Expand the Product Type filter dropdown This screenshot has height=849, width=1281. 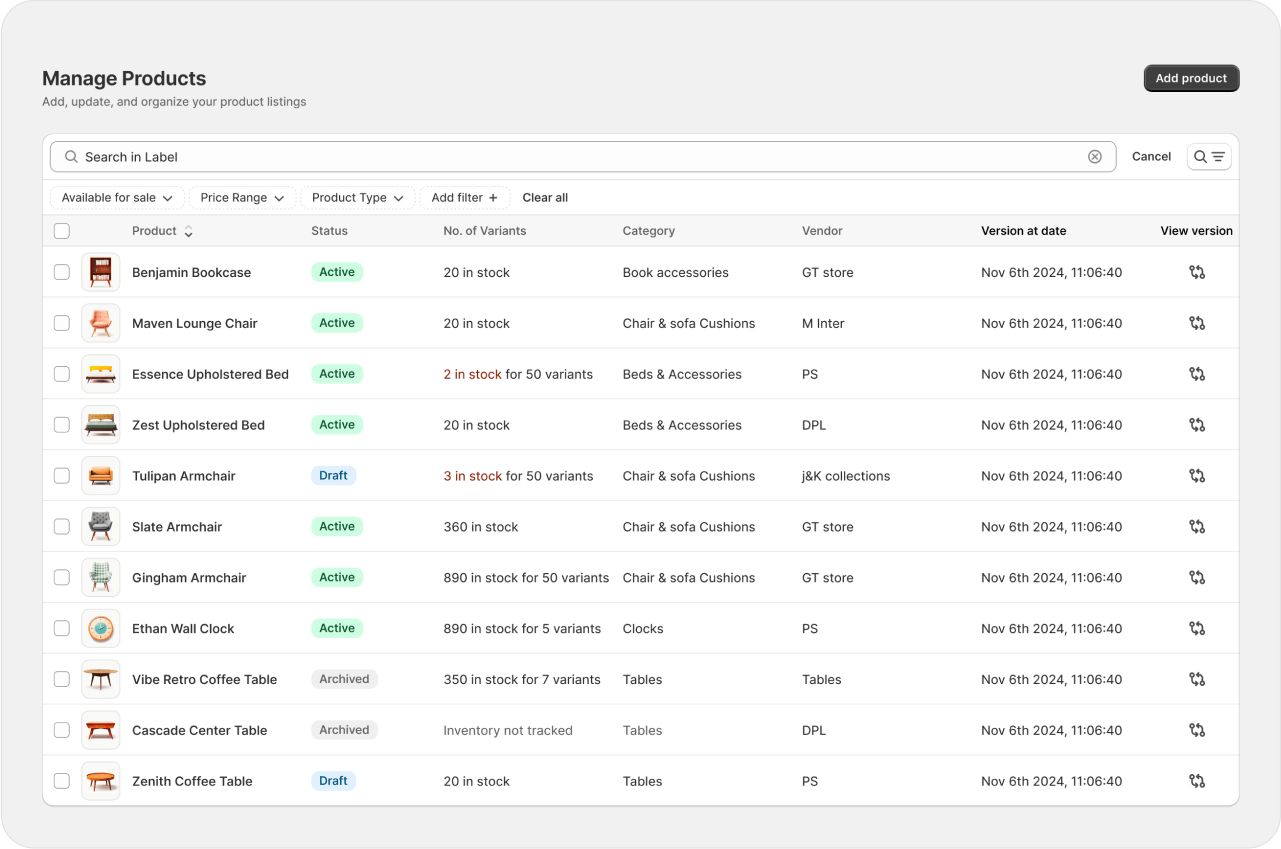tap(357, 198)
